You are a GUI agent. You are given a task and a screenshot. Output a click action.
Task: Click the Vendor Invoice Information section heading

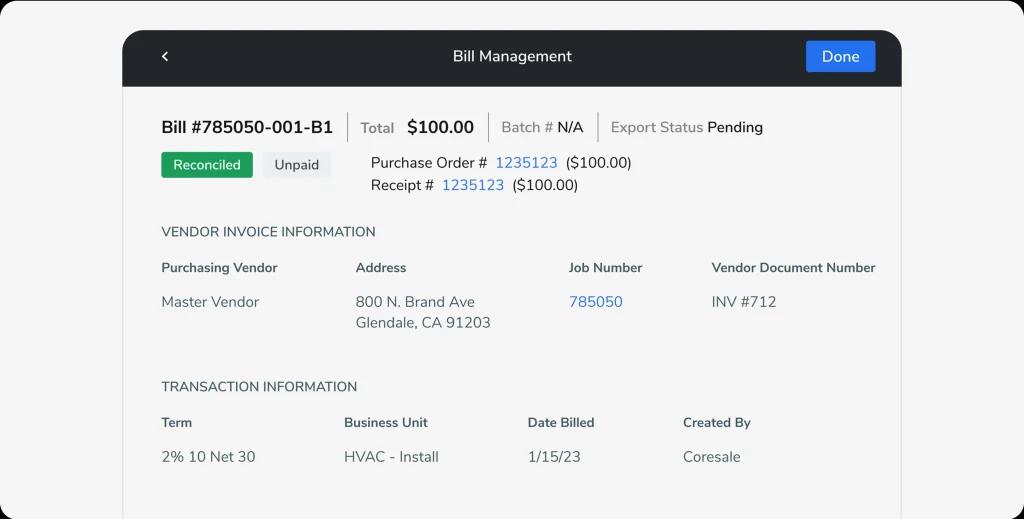tap(268, 232)
